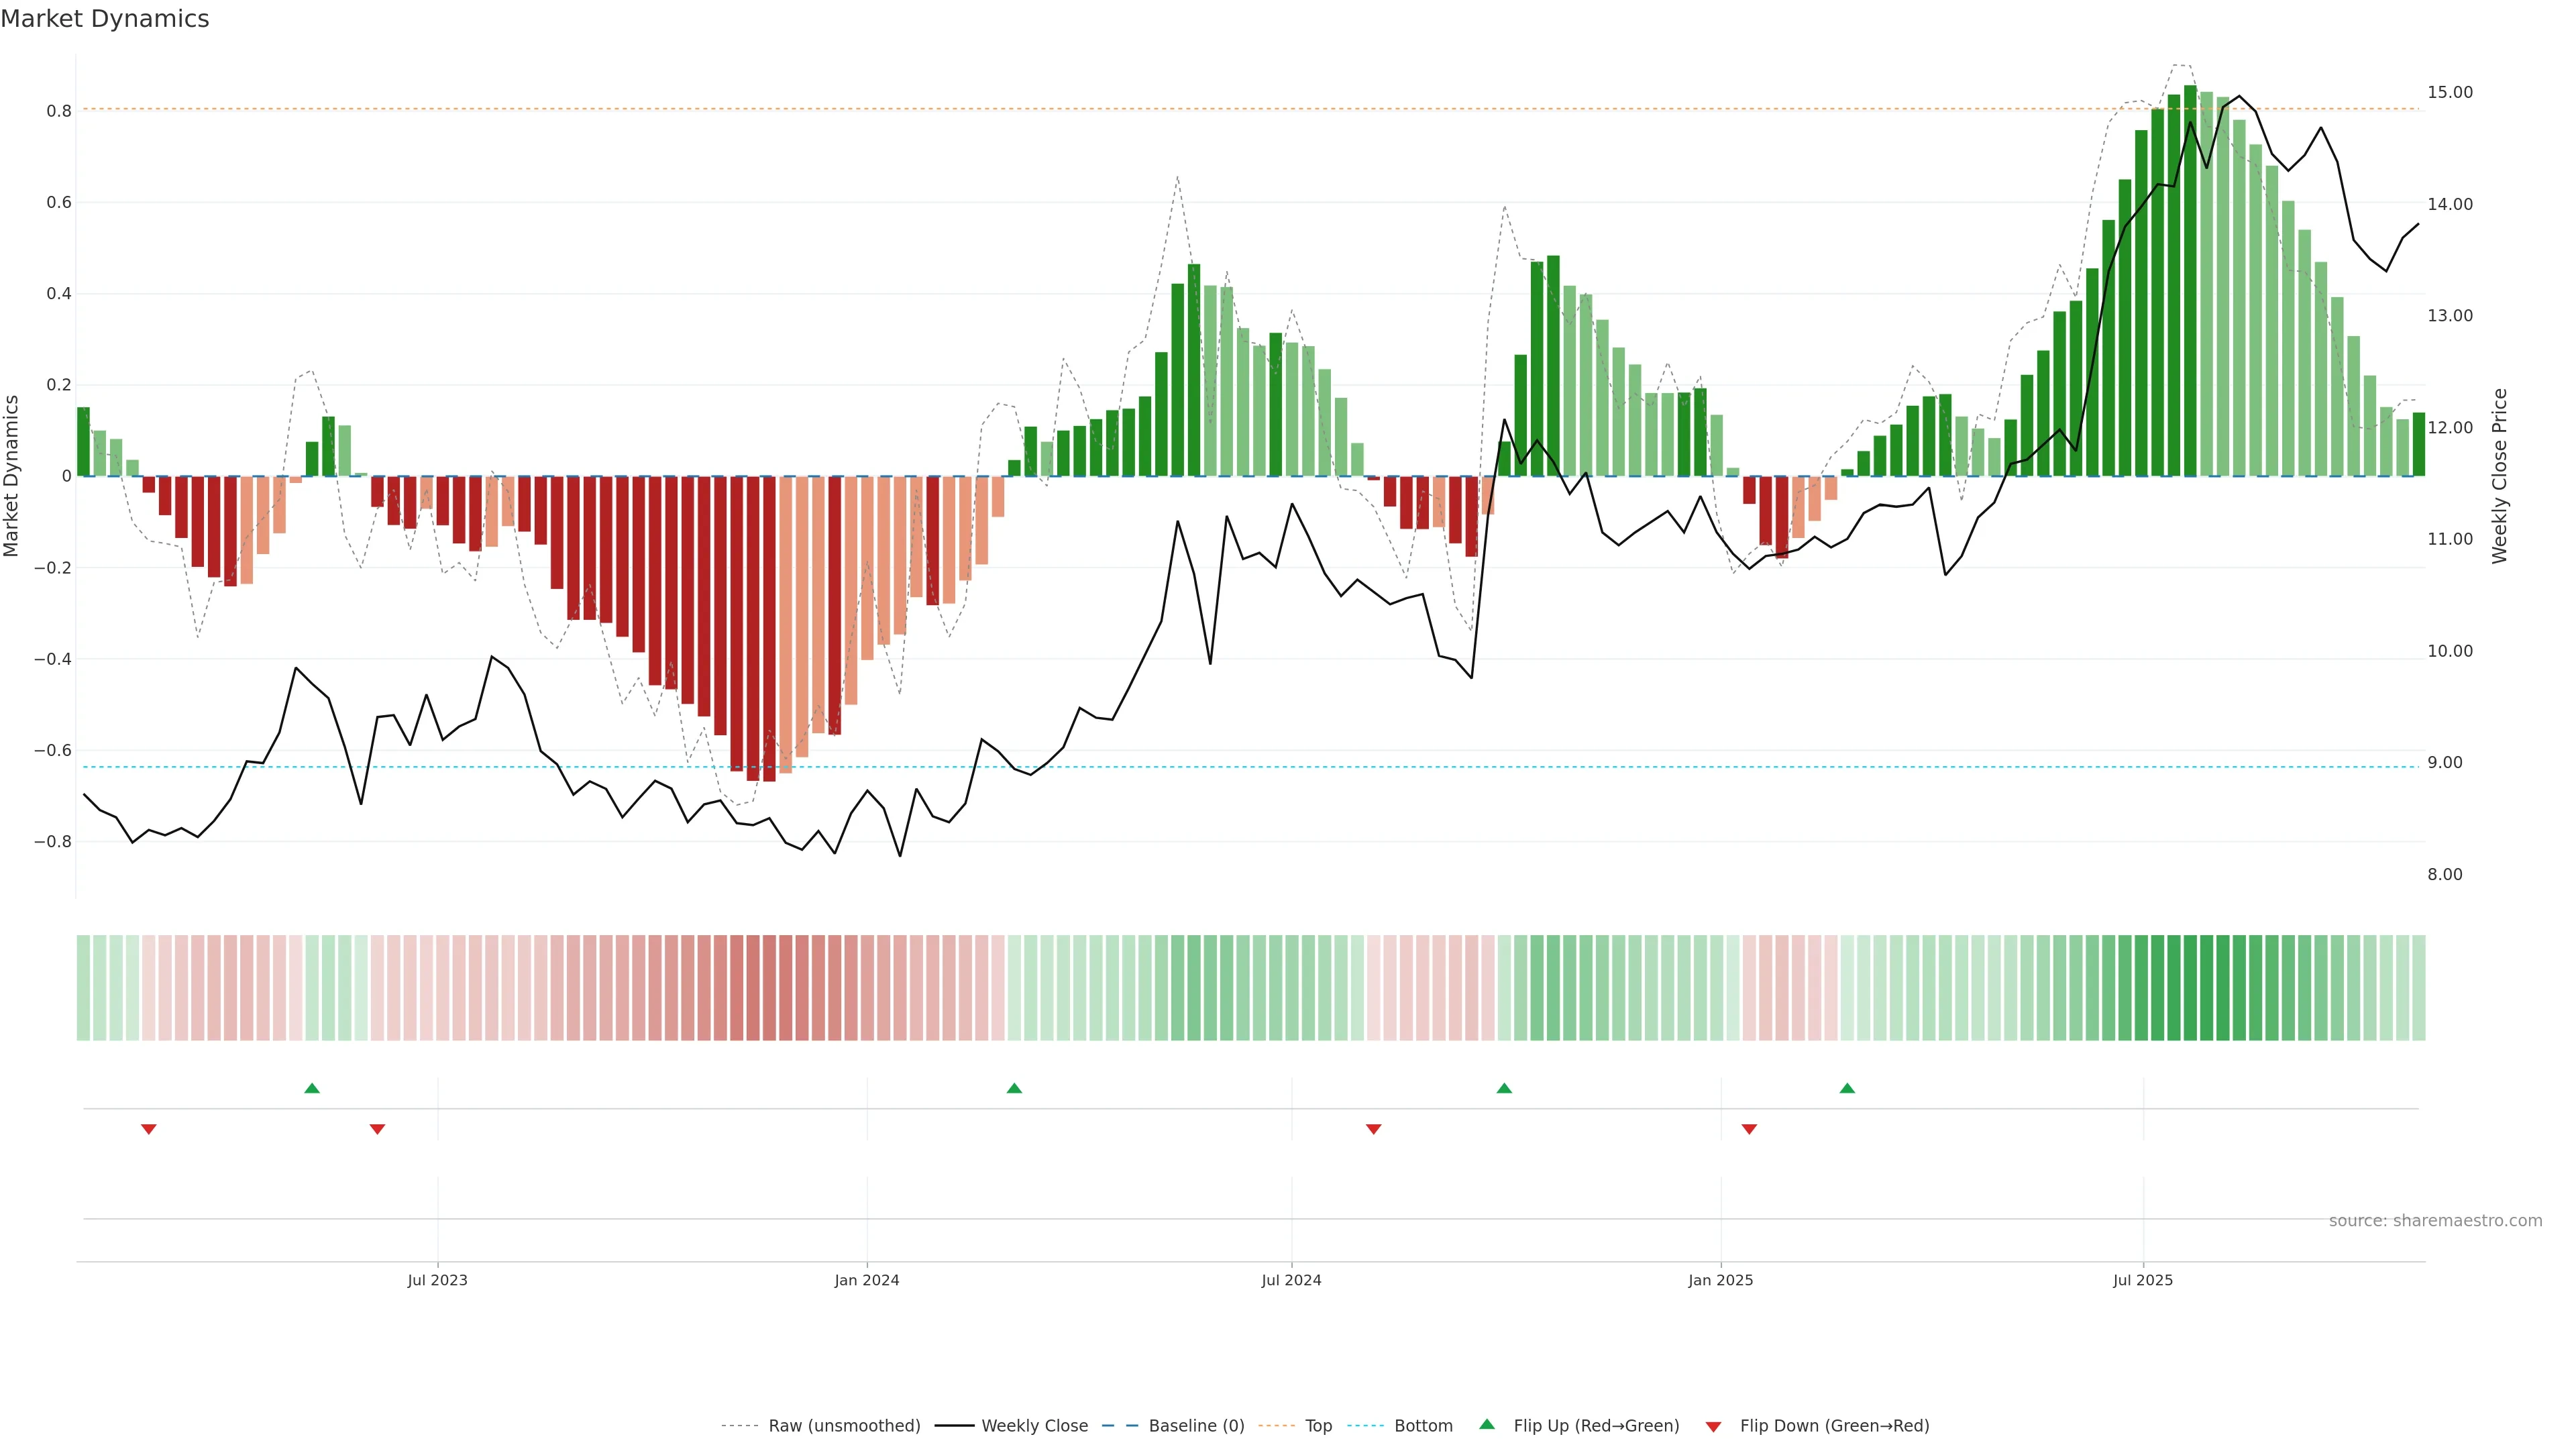Click the Jul 2025 axis label
Image resolution: width=2576 pixels, height=1449 pixels.
click(x=2143, y=1280)
